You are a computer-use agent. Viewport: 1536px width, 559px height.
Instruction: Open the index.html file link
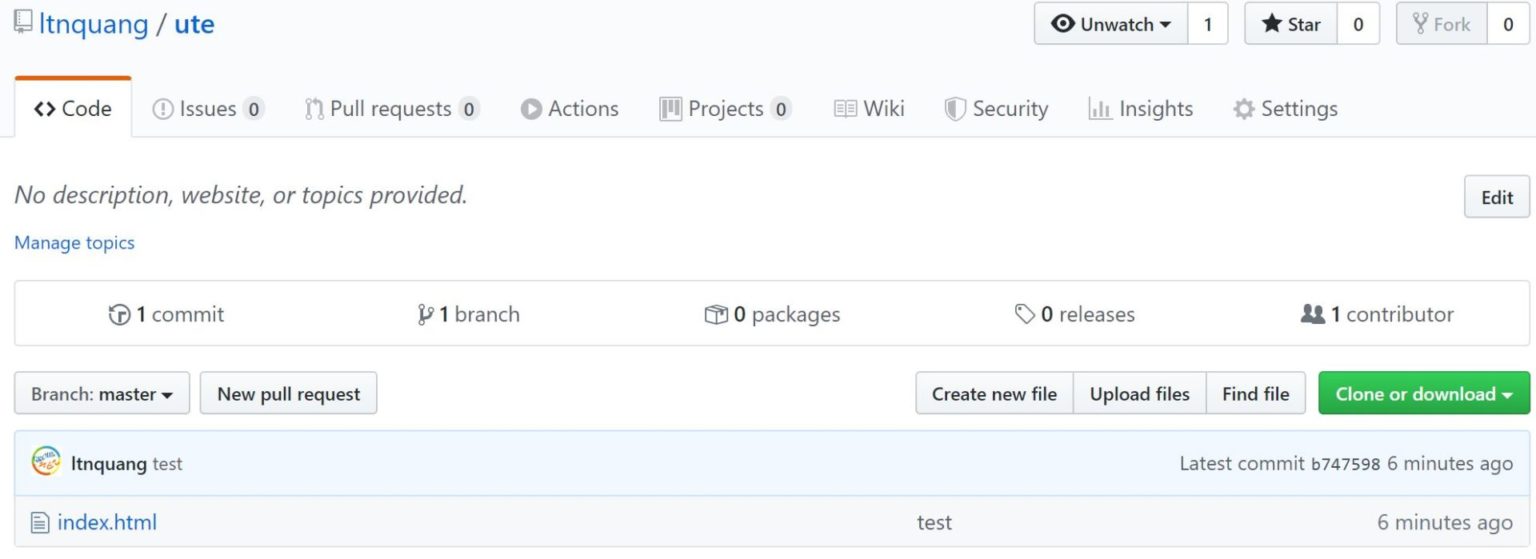tap(107, 523)
